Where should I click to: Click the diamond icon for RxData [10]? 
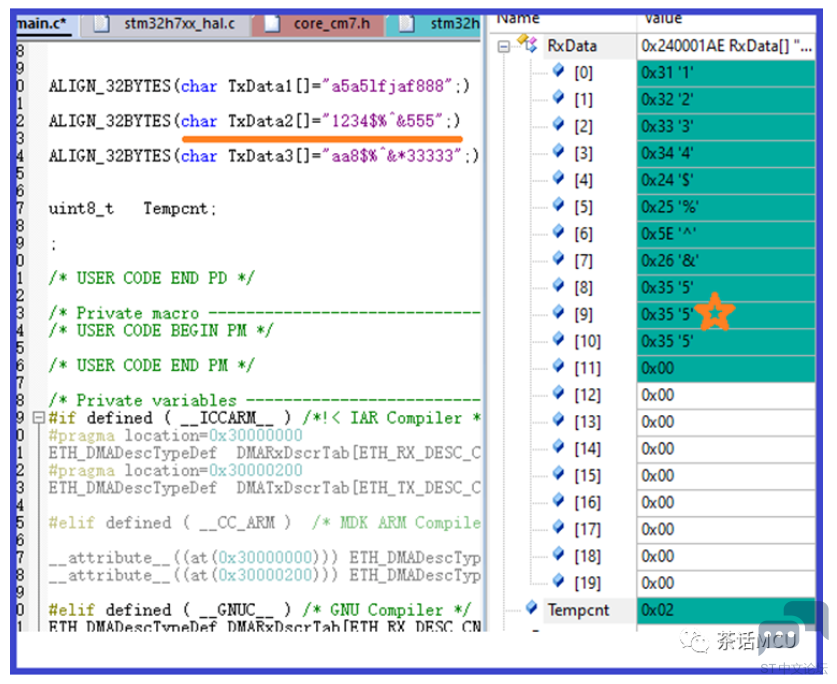pyautogui.click(x=558, y=339)
